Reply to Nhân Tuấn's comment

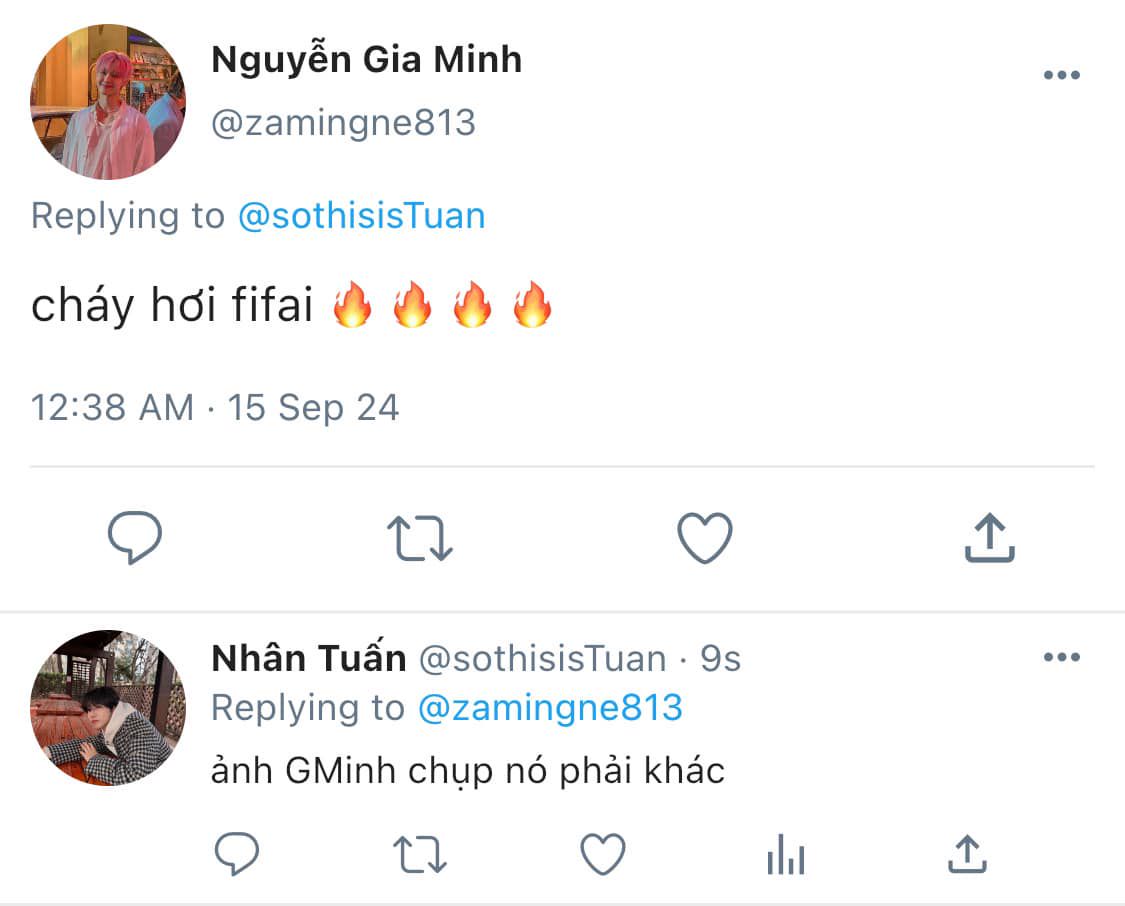coord(237,854)
